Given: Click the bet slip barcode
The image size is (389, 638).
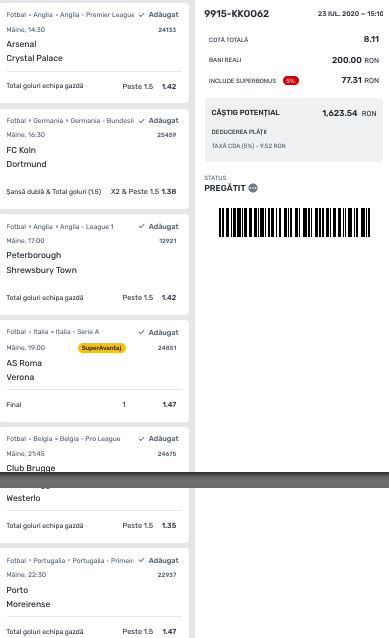Looking at the screenshot, I should [294, 222].
